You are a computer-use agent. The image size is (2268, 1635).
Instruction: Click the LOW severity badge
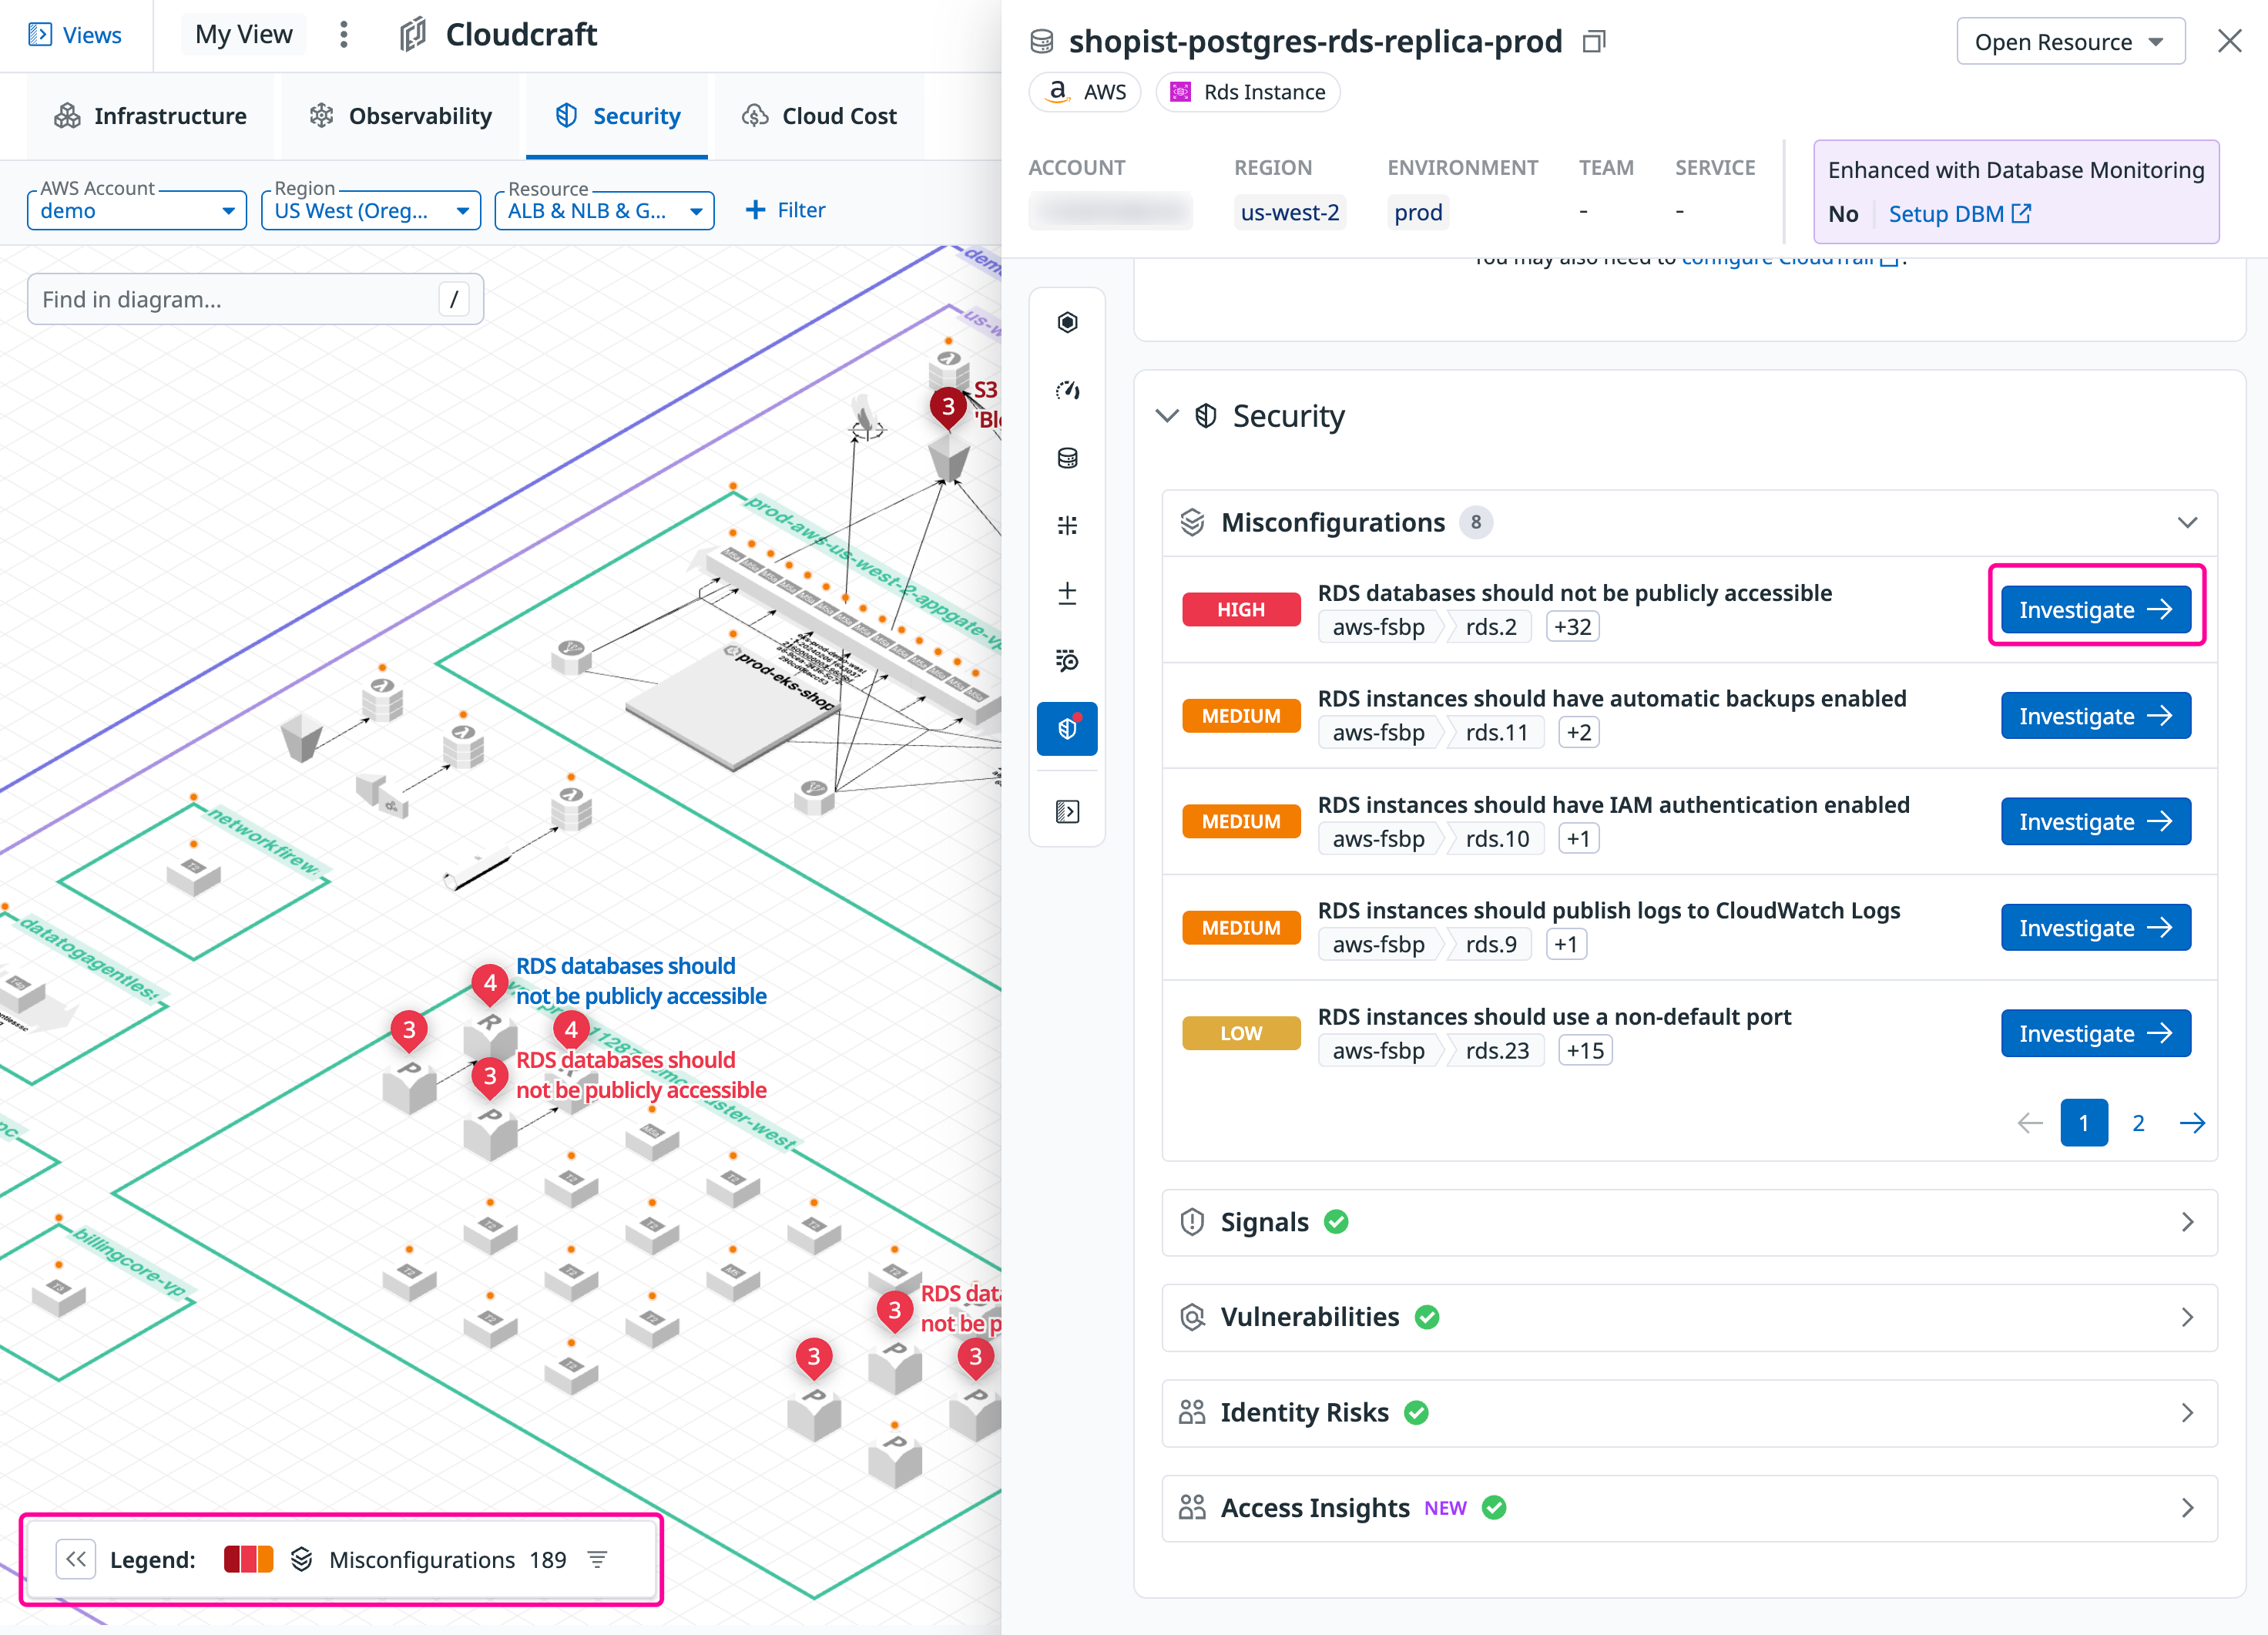pos(1241,1033)
